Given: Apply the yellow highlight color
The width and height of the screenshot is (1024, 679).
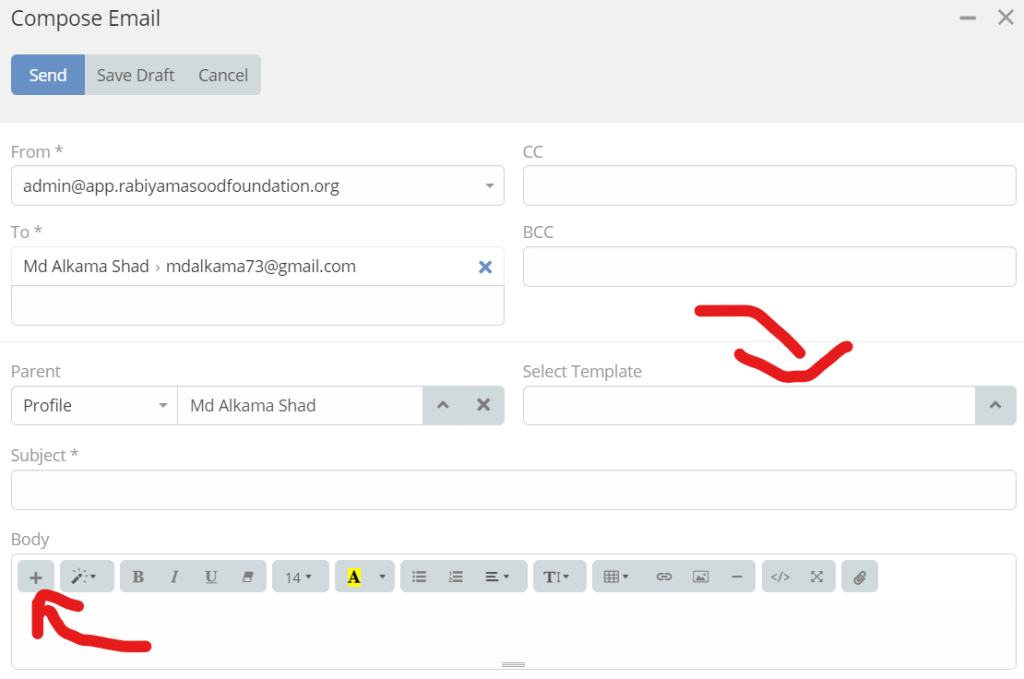Looking at the screenshot, I should click(353, 576).
